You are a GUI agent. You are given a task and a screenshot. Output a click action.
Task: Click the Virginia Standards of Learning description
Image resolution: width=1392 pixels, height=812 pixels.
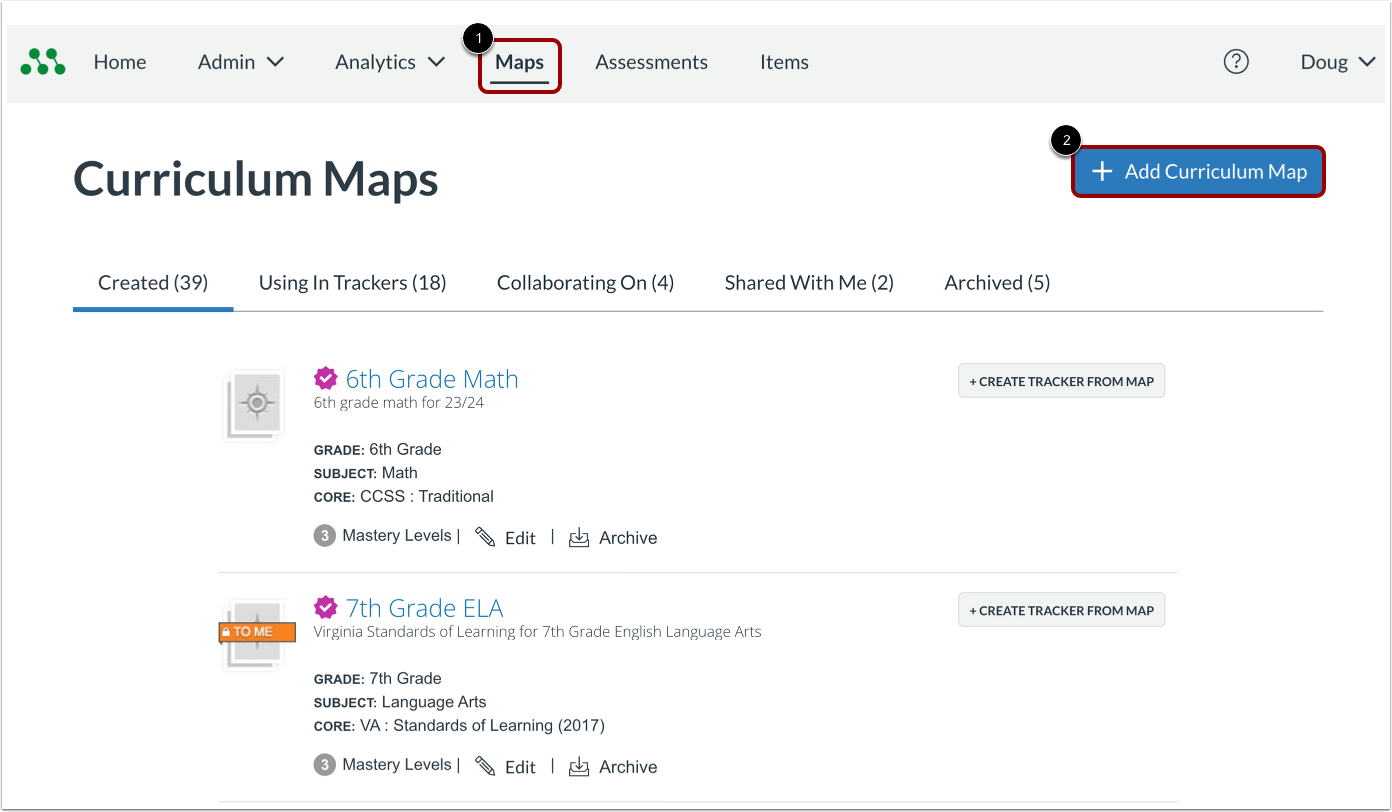(537, 632)
